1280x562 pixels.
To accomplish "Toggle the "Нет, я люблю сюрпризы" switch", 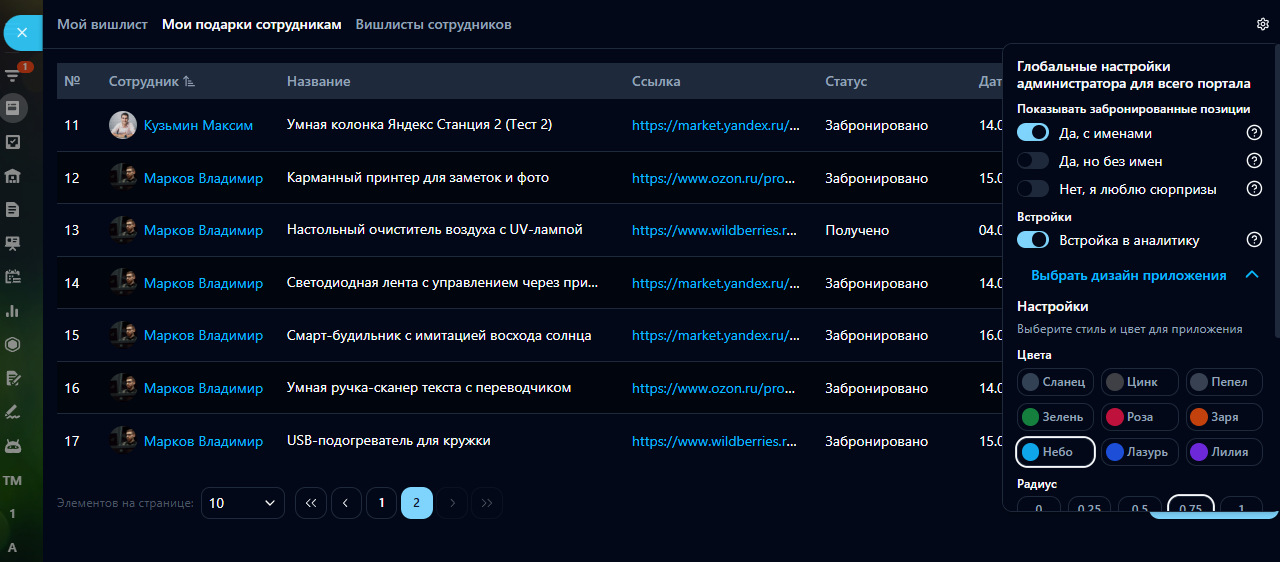I will (x=1033, y=189).
